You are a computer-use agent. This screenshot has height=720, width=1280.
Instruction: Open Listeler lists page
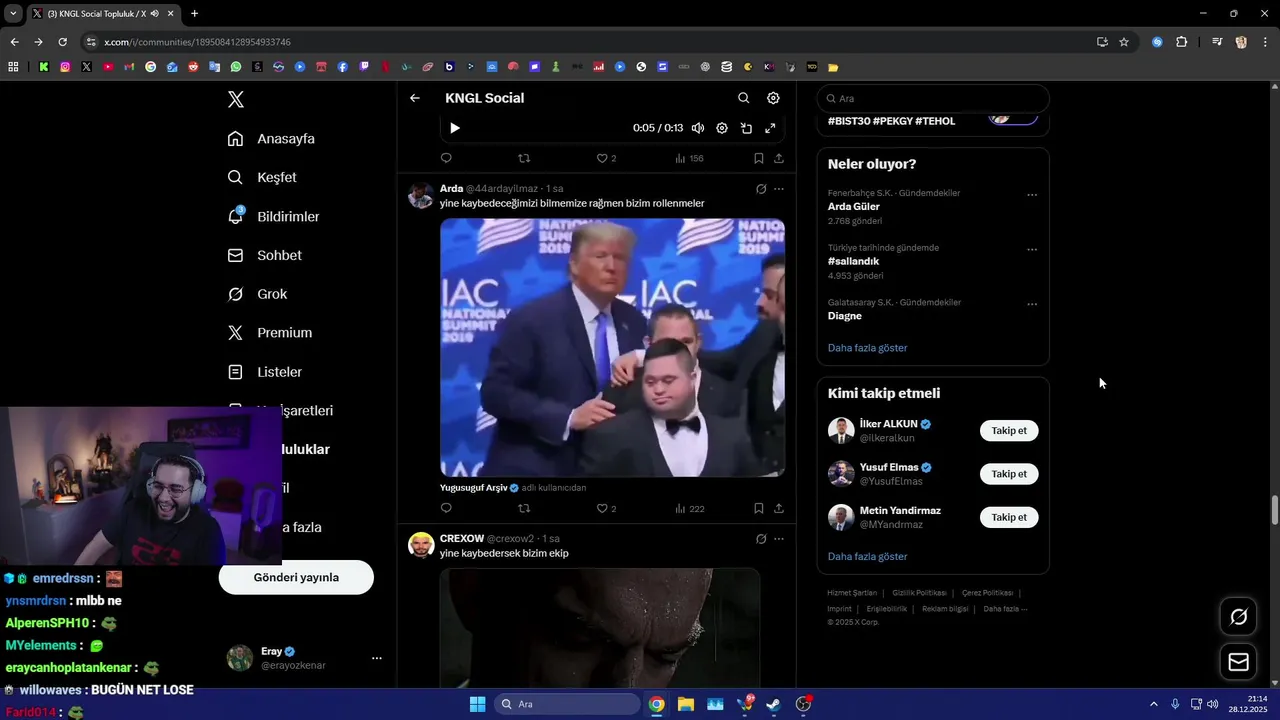coord(264,372)
